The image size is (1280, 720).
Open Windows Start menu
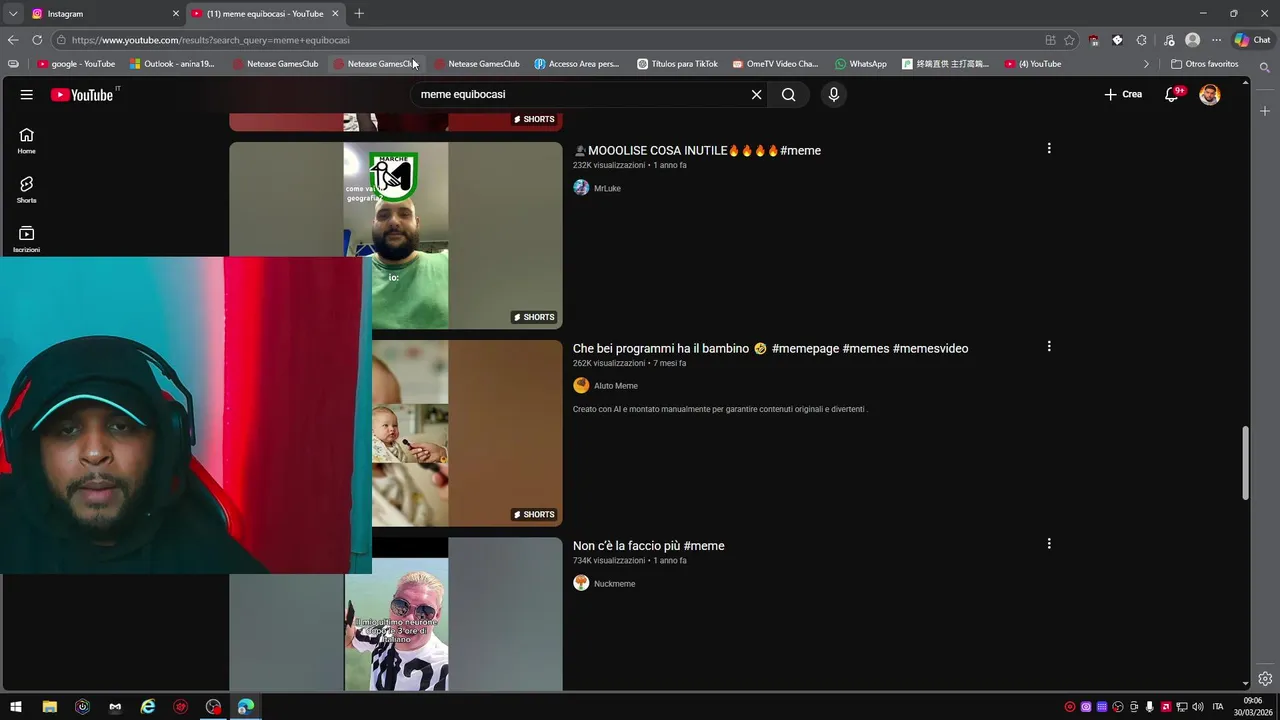(16, 707)
